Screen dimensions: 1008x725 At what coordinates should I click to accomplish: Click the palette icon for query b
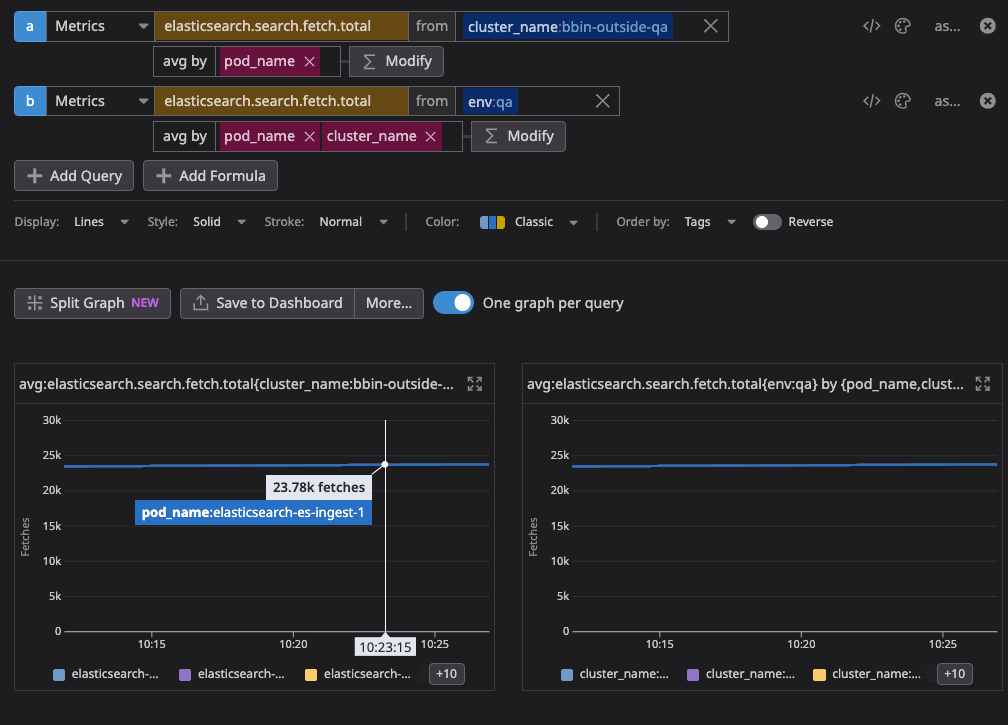click(902, 101)
